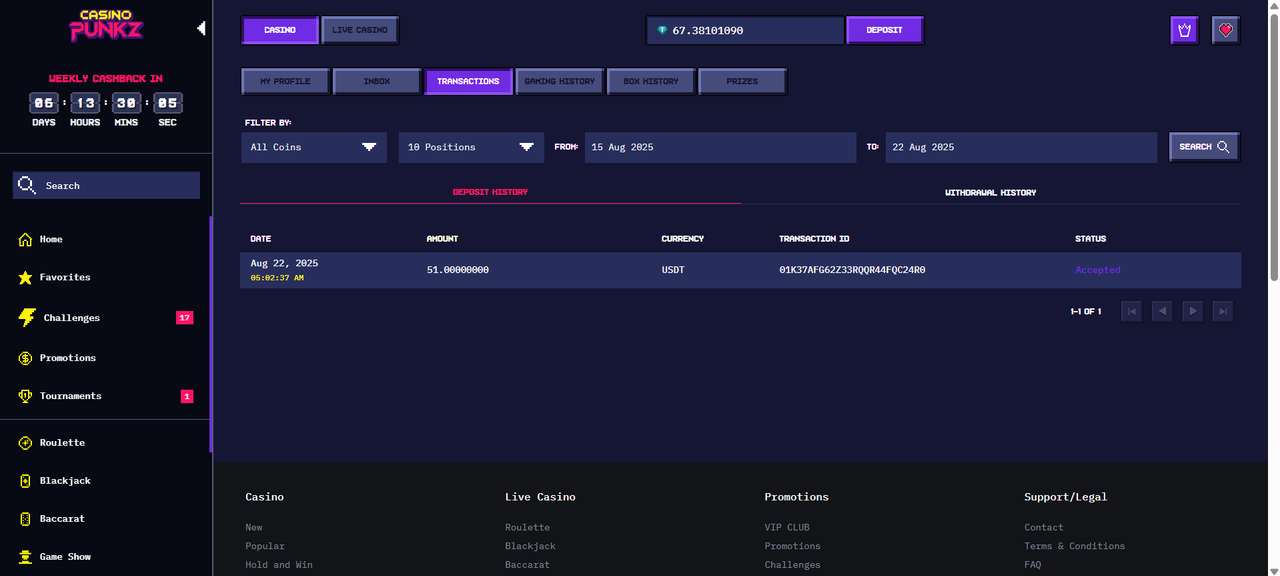Open the crown VIP icon button
This screenshot has width=1280, height=576.
point(1185,30)
